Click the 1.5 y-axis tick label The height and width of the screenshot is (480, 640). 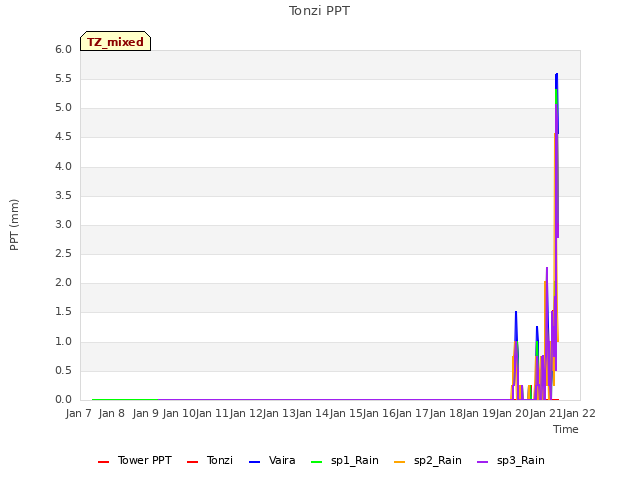(63, 312)
